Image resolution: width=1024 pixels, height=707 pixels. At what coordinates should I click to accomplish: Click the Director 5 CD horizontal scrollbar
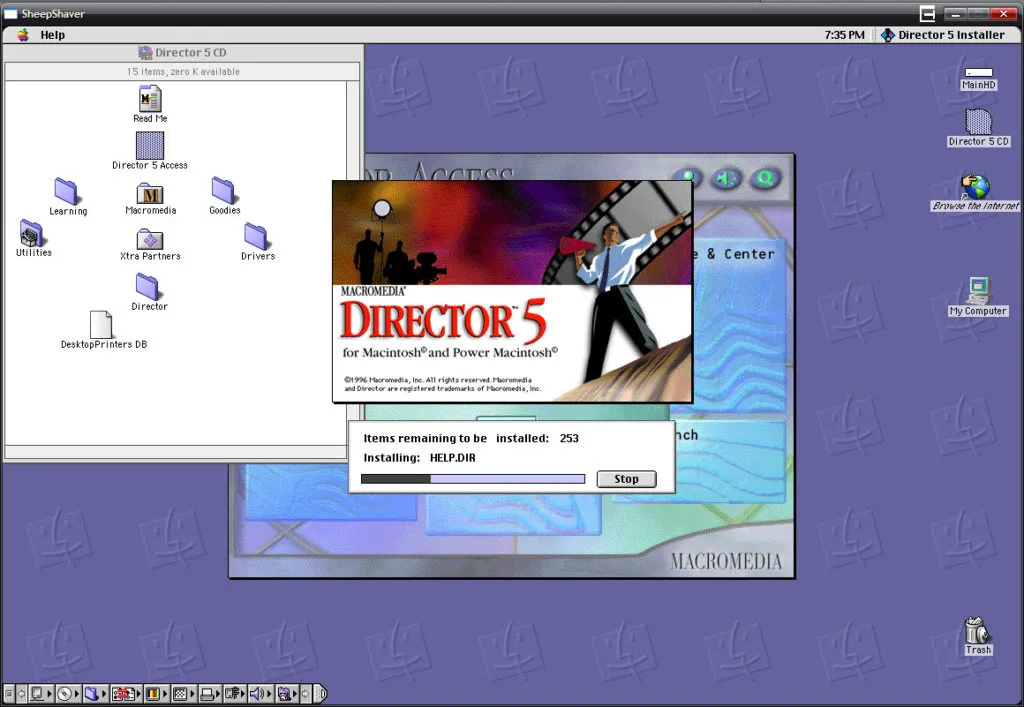click(176, 452)
